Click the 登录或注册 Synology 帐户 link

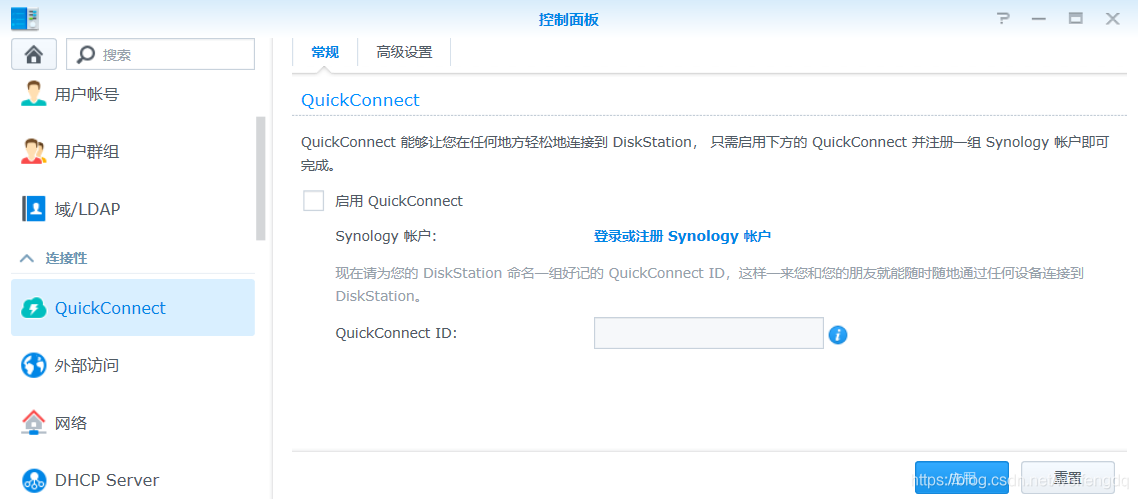tap(682, 236)
